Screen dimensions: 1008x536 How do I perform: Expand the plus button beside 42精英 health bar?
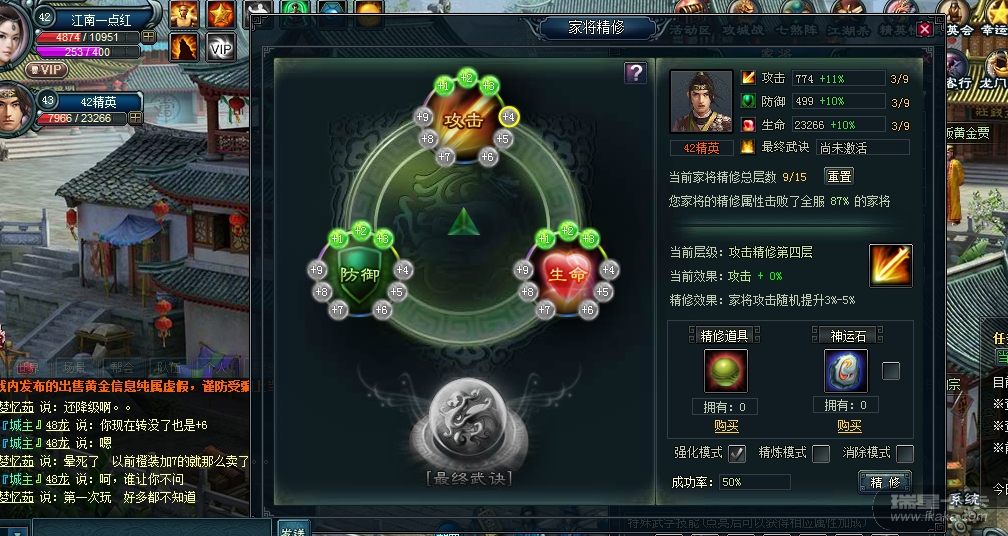tap(135, 118)
